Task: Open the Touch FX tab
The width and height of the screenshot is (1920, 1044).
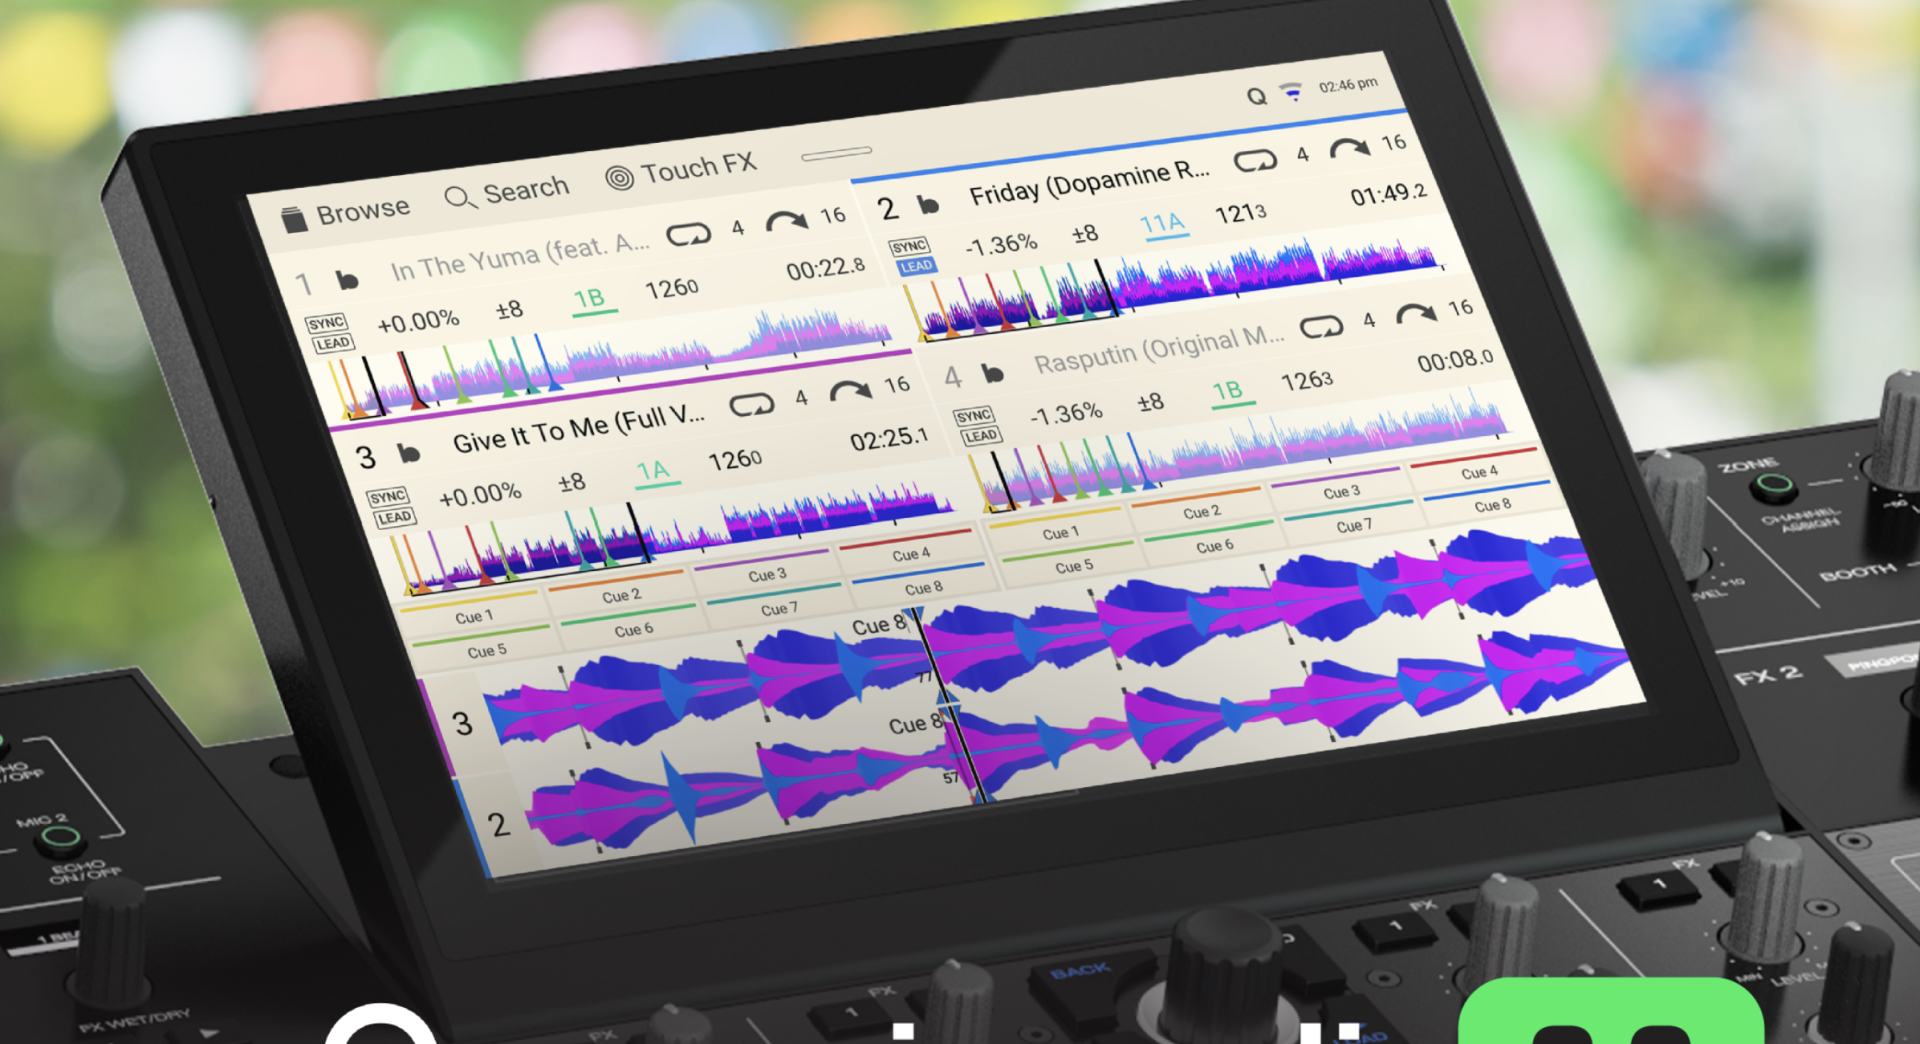Action: (x=681, y=170)
